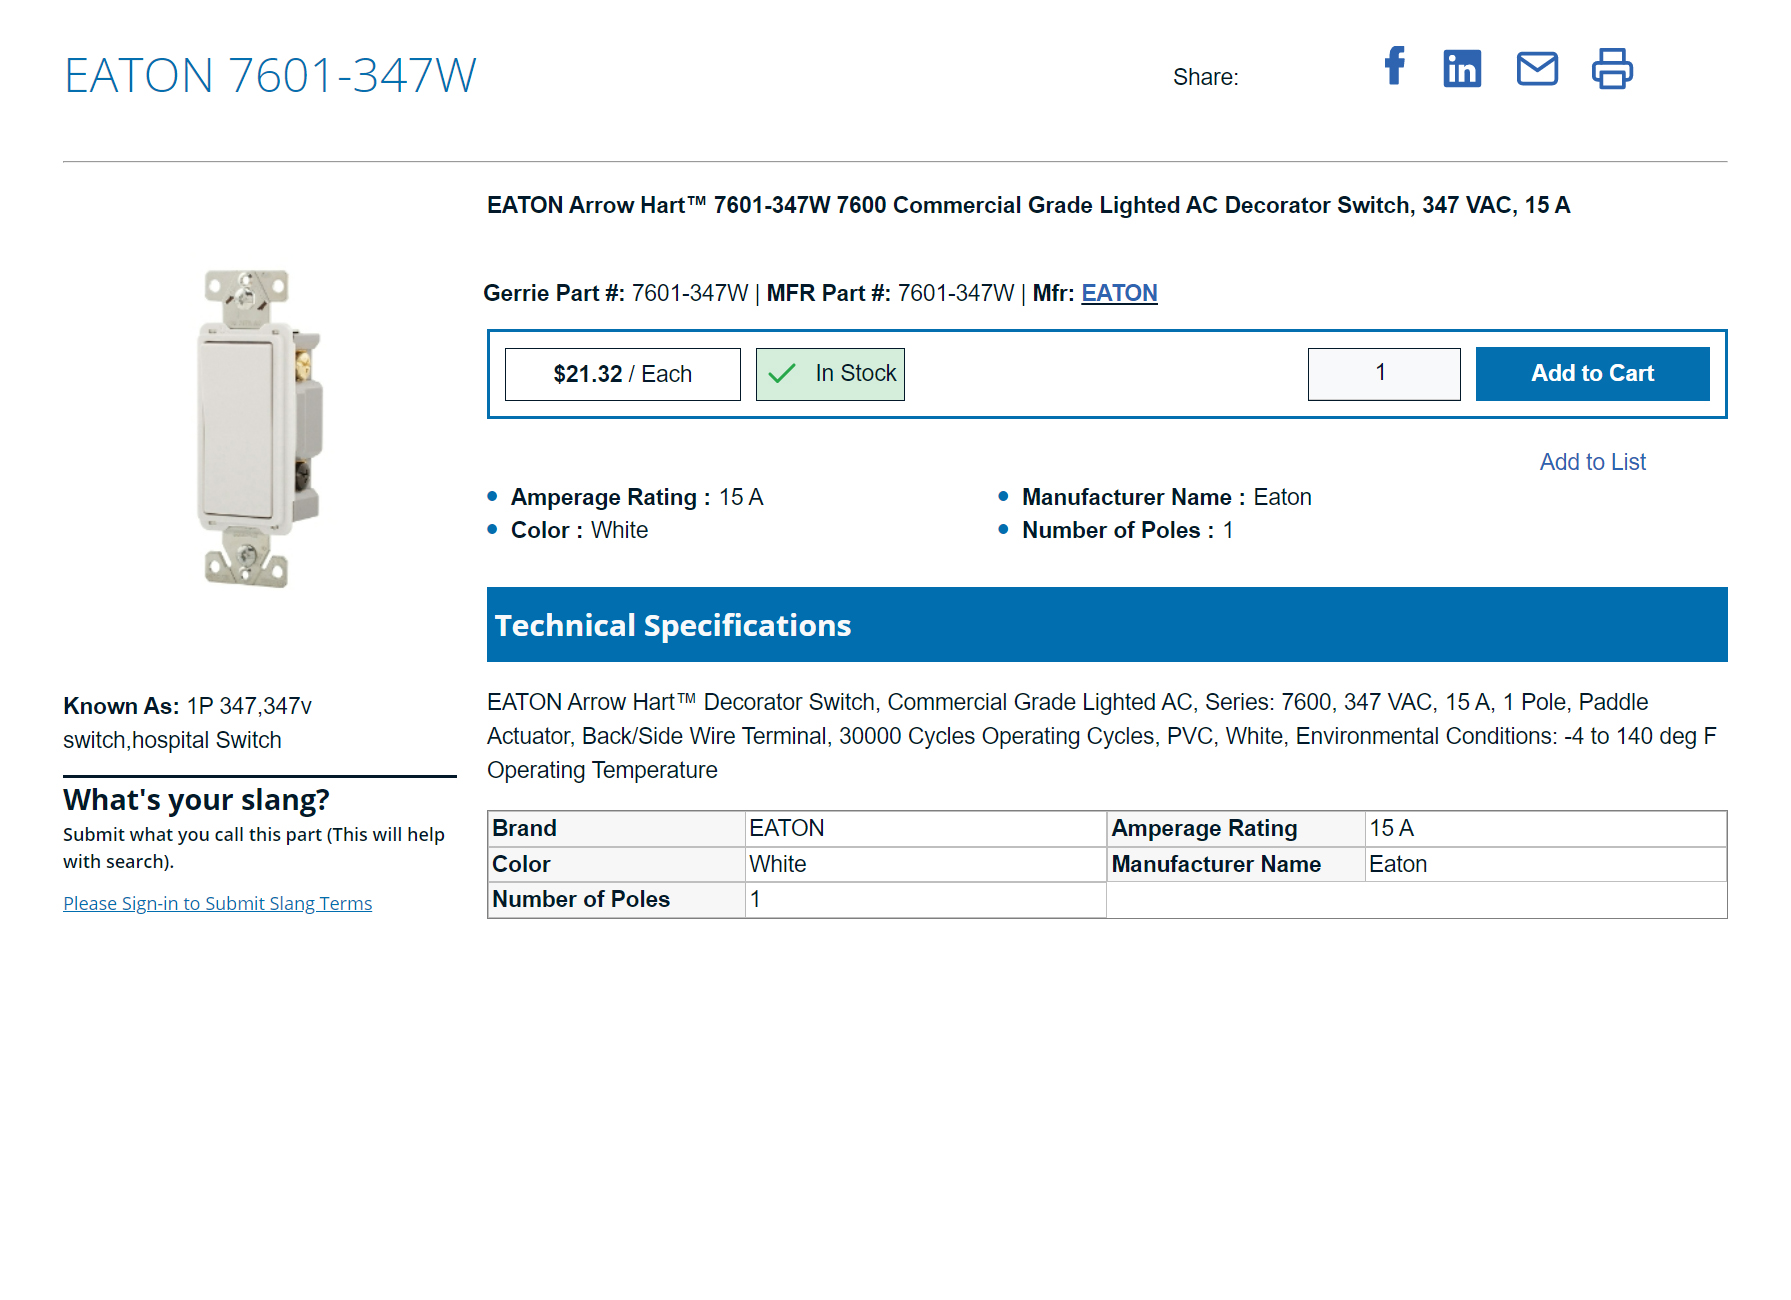Click the Manufacturer Name table label
The width and height of the screenshot is (1791, 1300).
[x=1236, y=864]
